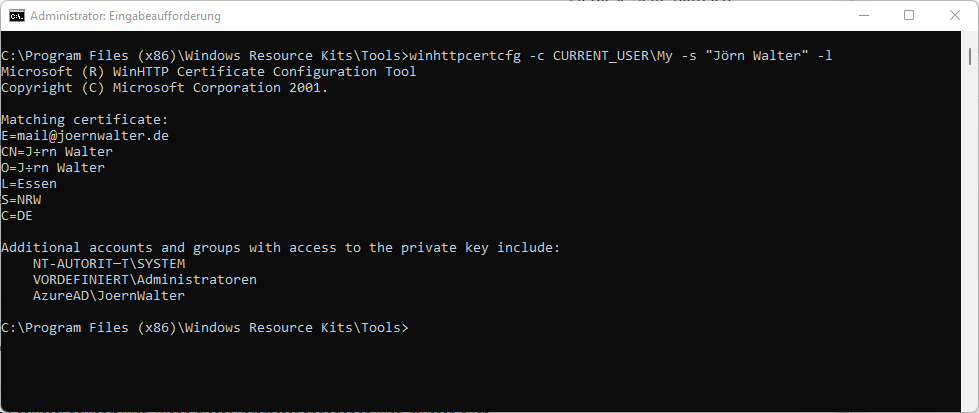This screenshot has height=413, width=979.
Task: Maximize the Eingabeaufforderung window
Action: click(x=908, y=16)
